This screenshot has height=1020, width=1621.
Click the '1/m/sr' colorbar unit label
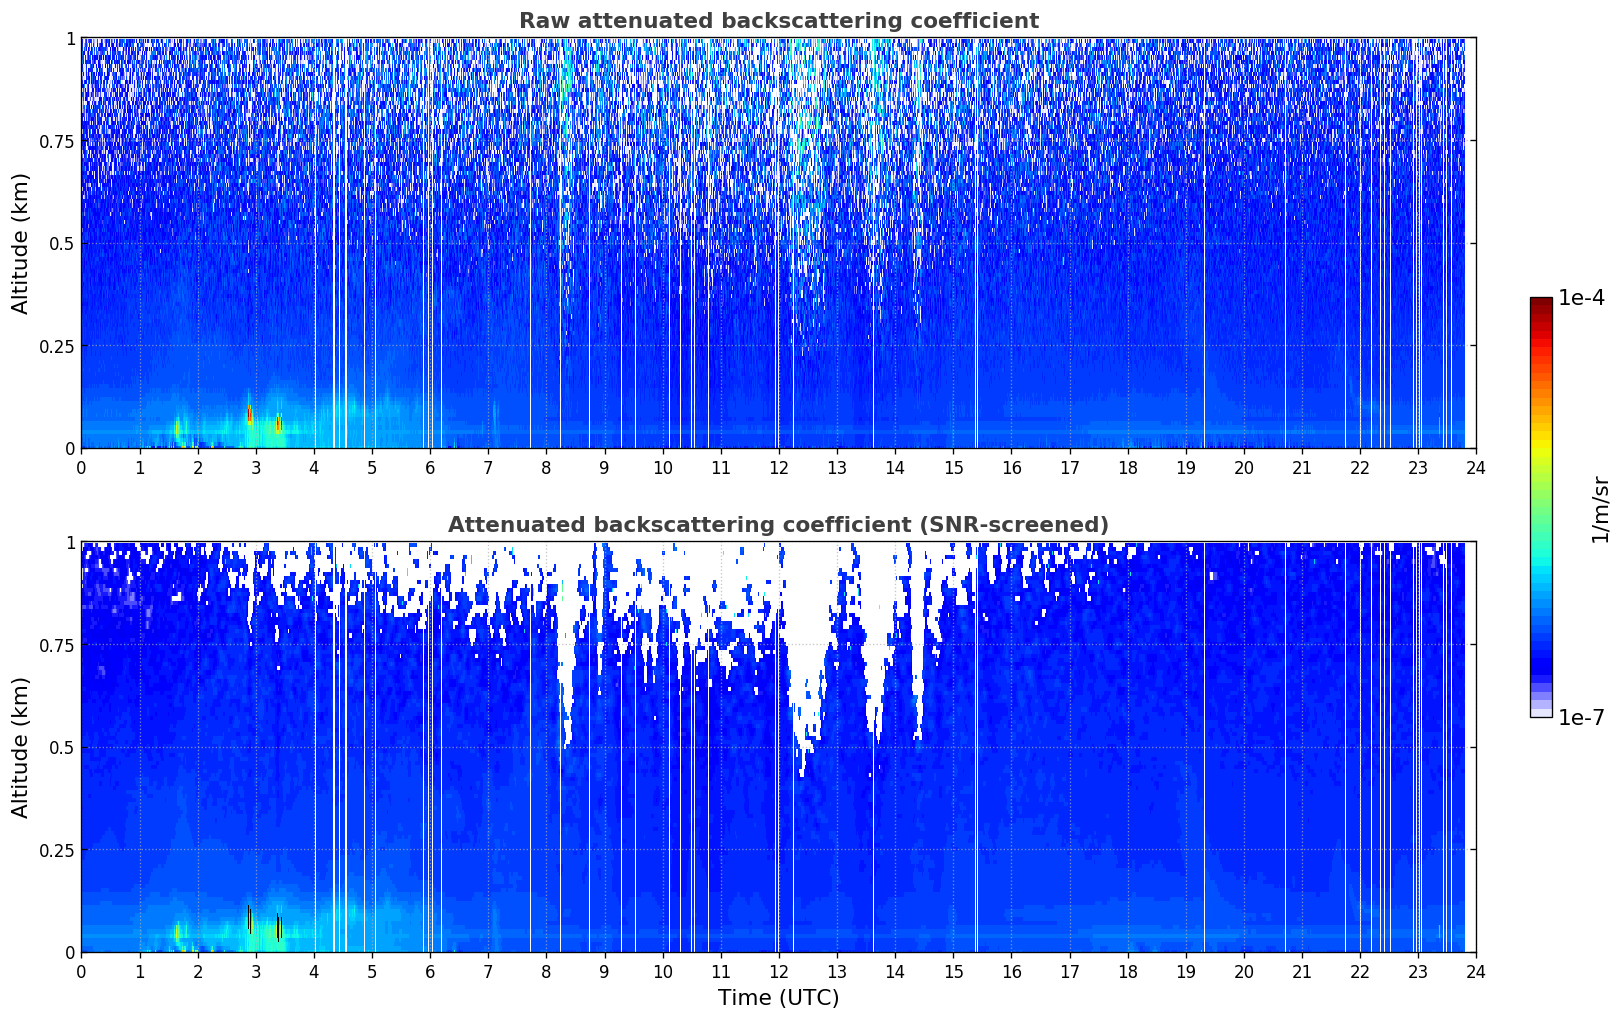click(1600, 509)
